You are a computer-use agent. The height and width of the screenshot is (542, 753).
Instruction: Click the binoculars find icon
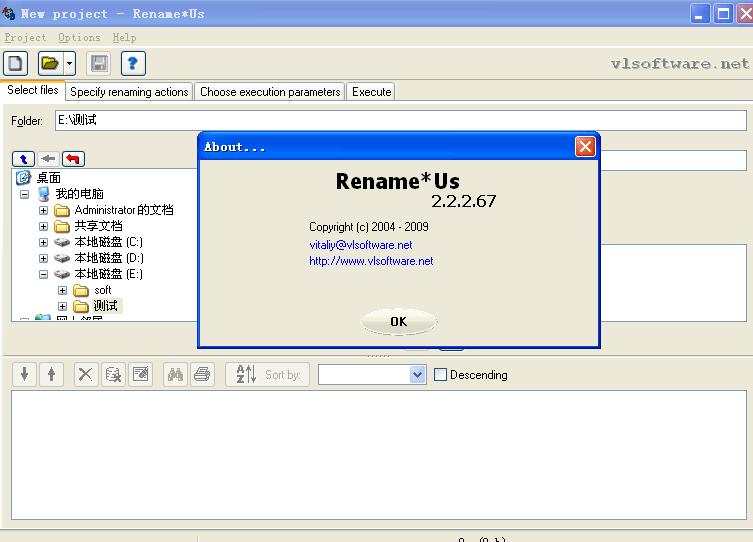(175, 374)
